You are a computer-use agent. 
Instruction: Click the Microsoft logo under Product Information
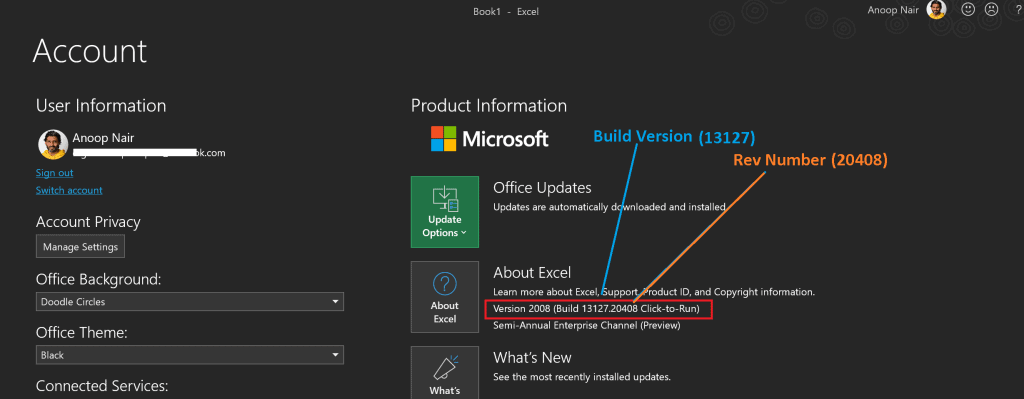click(489, 138)
